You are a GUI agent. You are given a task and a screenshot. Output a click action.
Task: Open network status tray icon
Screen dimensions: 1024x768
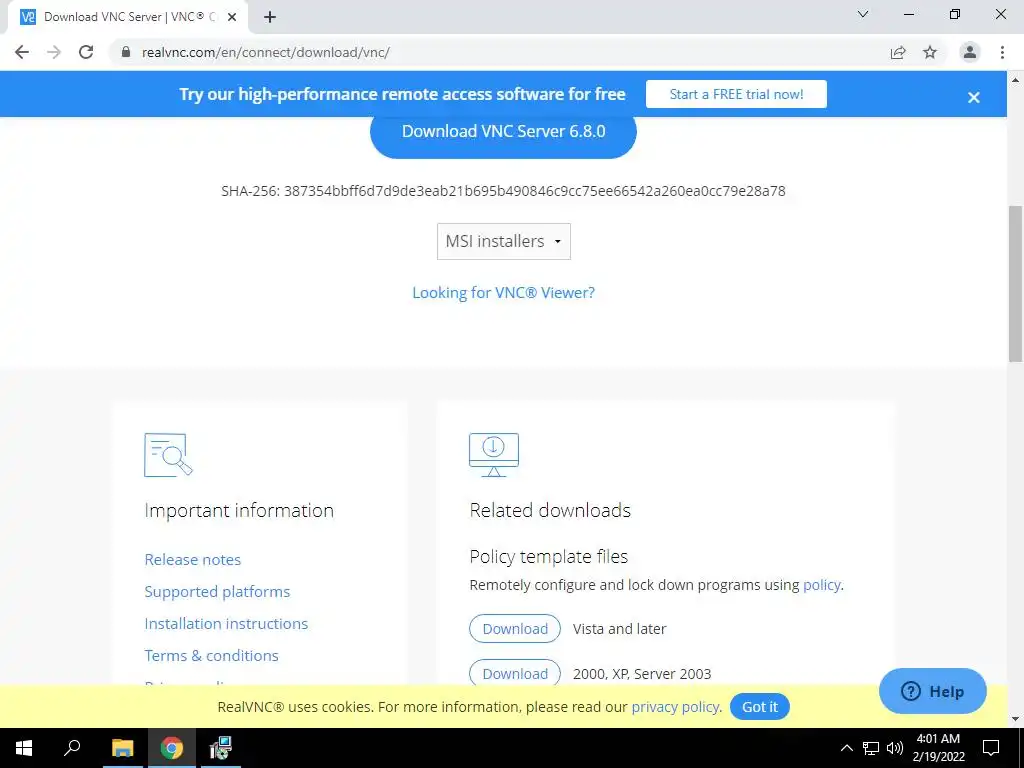[871, 748]
